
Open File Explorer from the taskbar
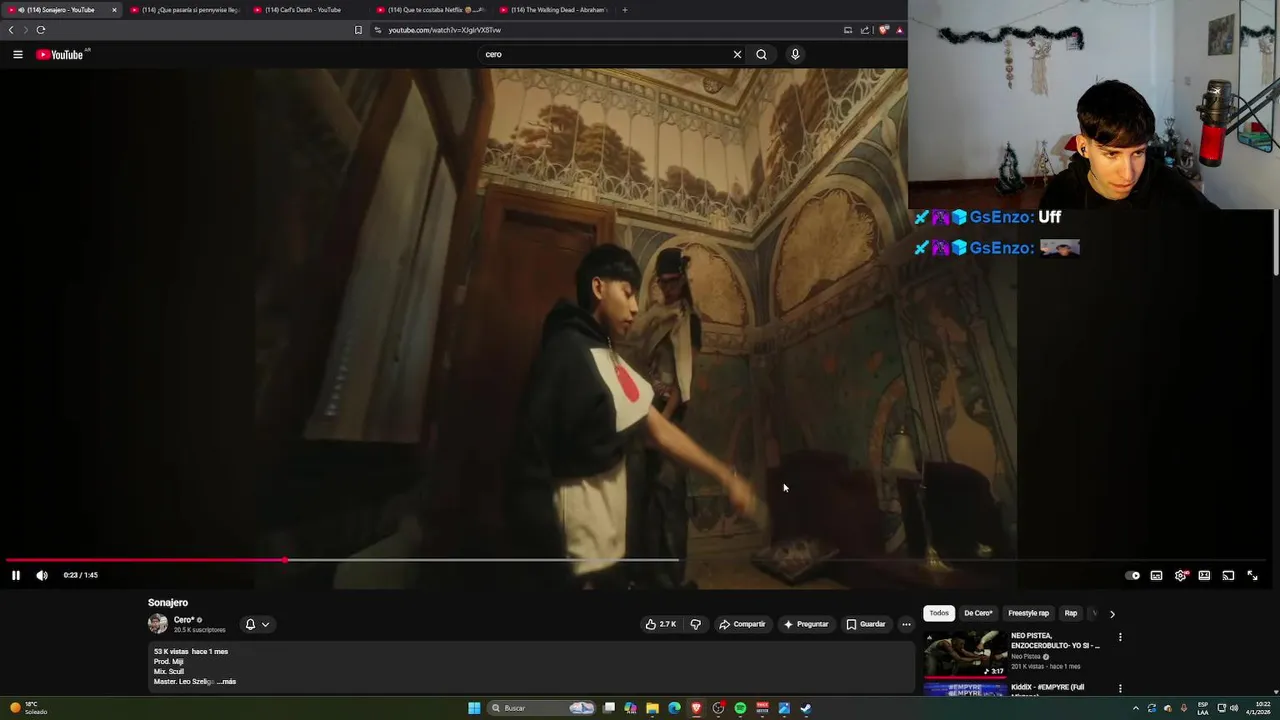652,708
